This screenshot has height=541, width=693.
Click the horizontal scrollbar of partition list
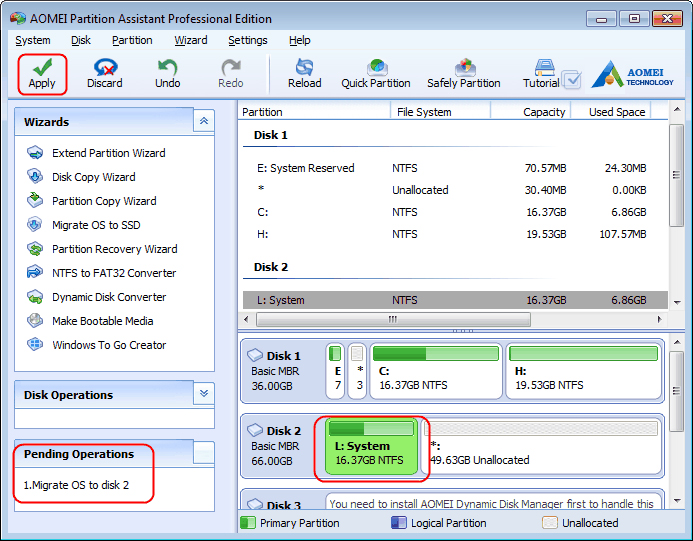click(x=393, y=319)
